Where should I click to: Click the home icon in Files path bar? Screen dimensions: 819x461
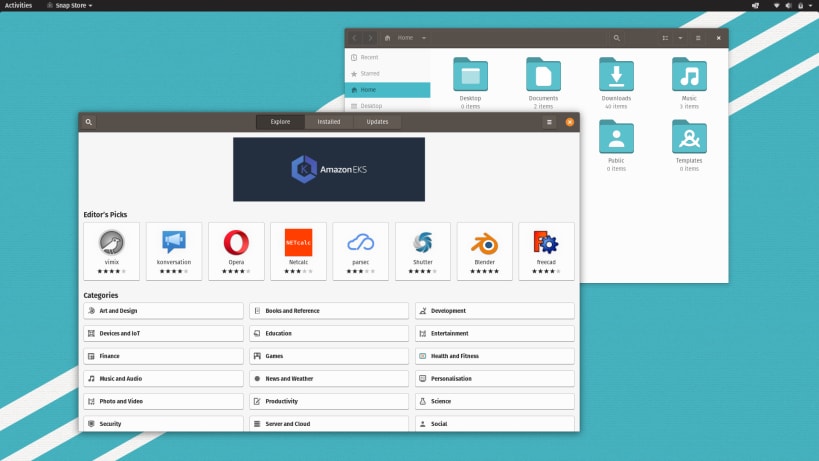coord(388,38)
